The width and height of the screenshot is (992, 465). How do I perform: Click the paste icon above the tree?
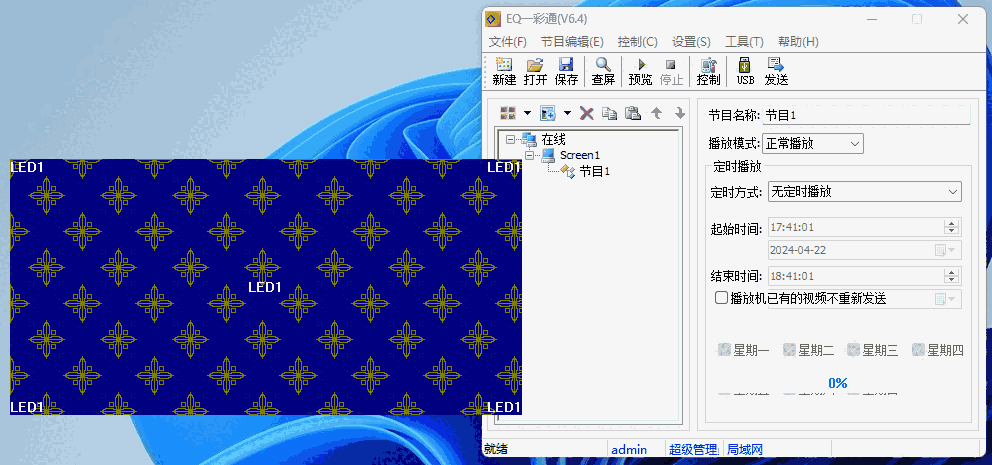click(633, 113)
